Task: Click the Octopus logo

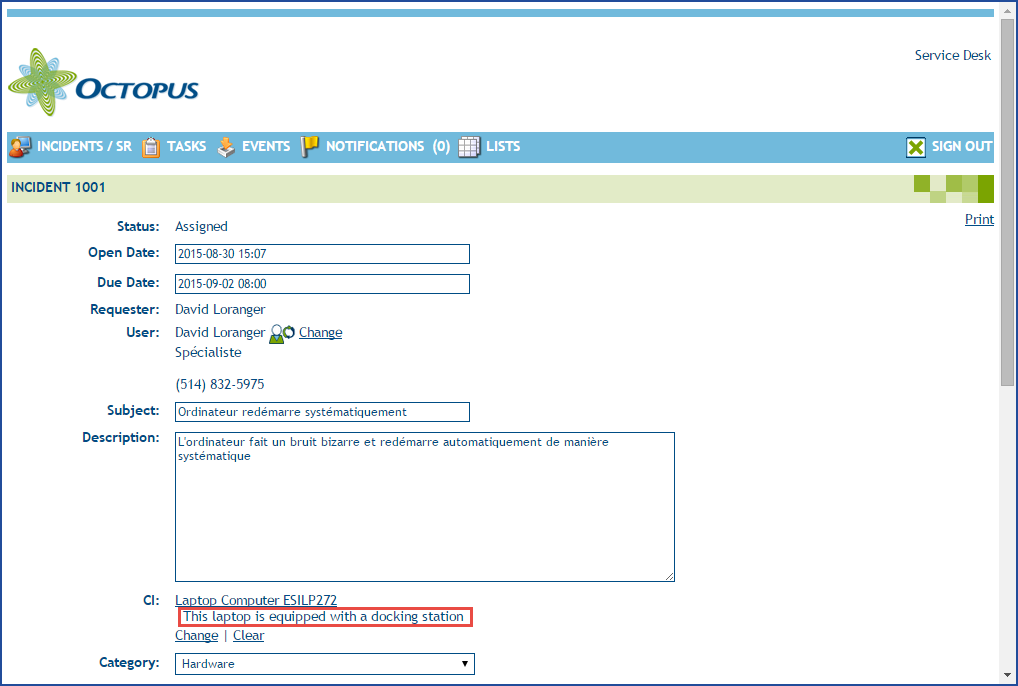Action: (x=103, y=85)
